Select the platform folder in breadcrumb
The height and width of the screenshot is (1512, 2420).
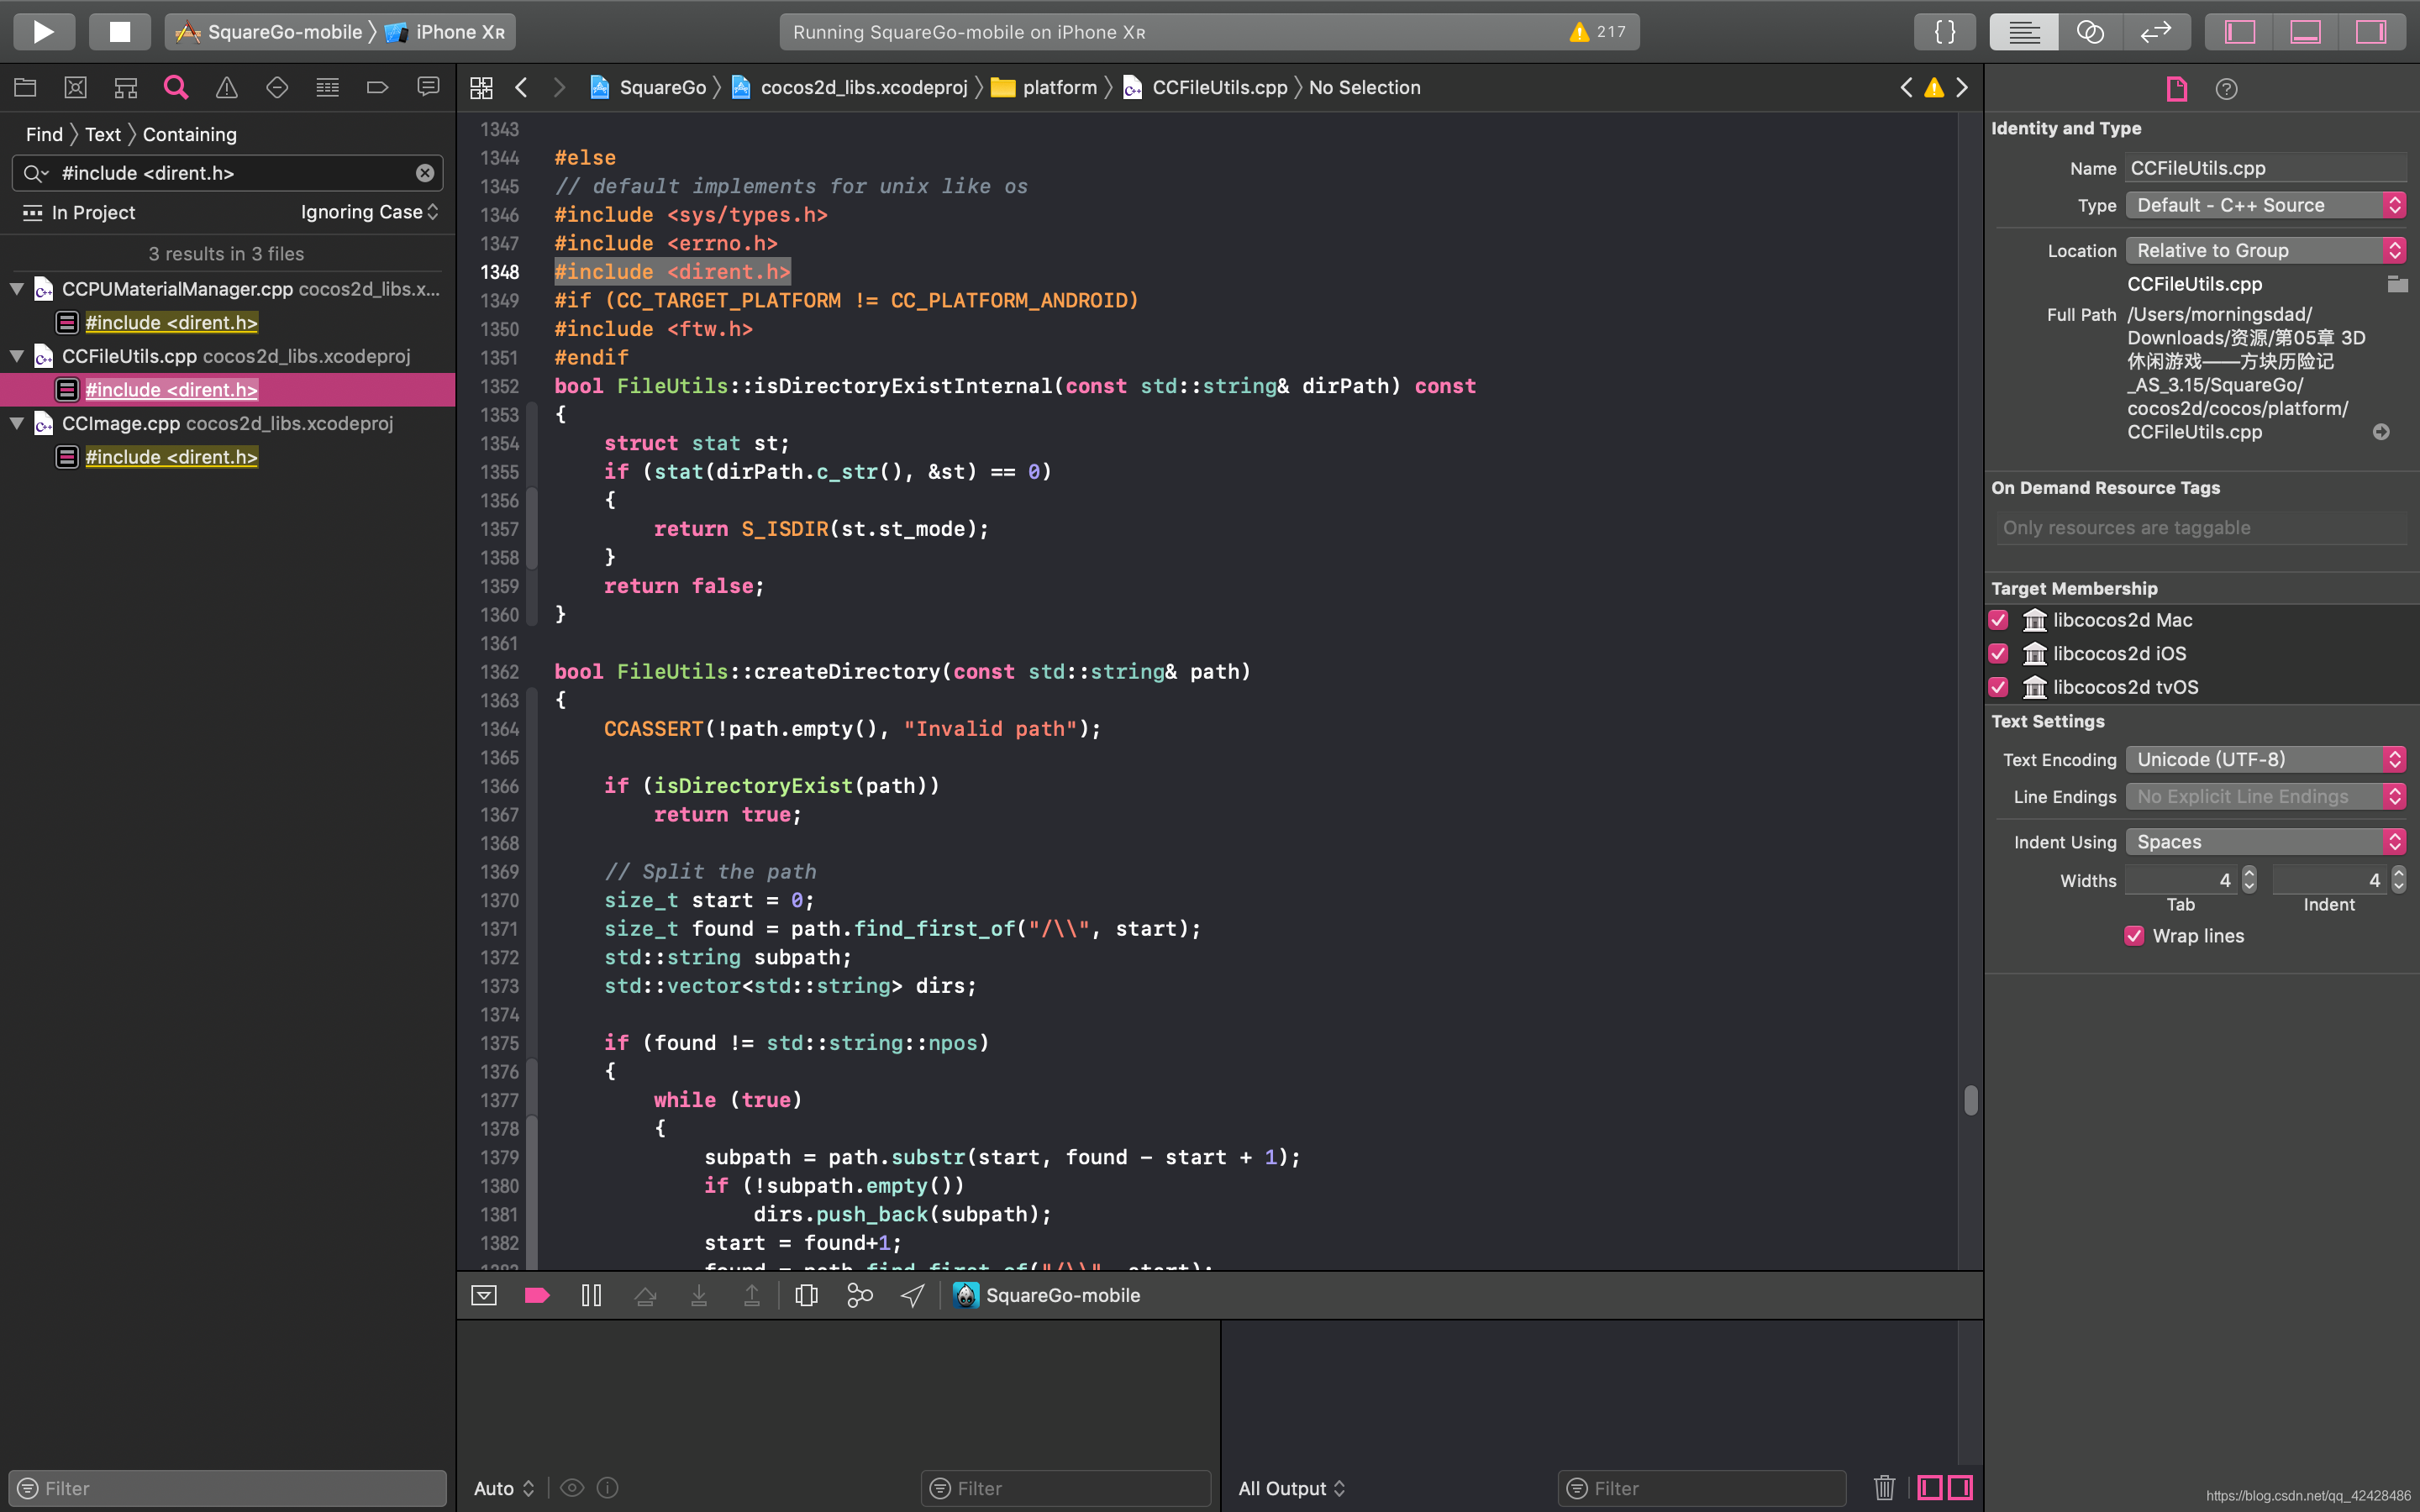point(1058,88)
